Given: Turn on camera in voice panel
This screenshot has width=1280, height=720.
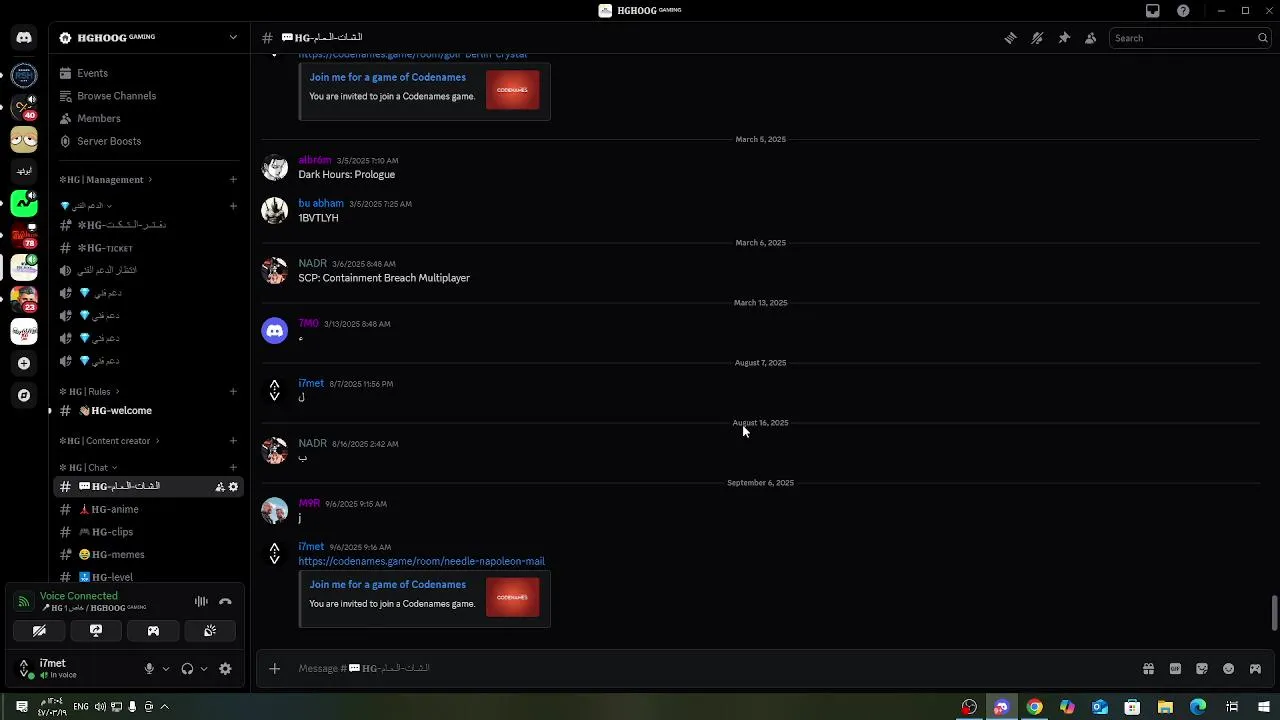Looking at the screenshot, I should click(x=39, y=631).
